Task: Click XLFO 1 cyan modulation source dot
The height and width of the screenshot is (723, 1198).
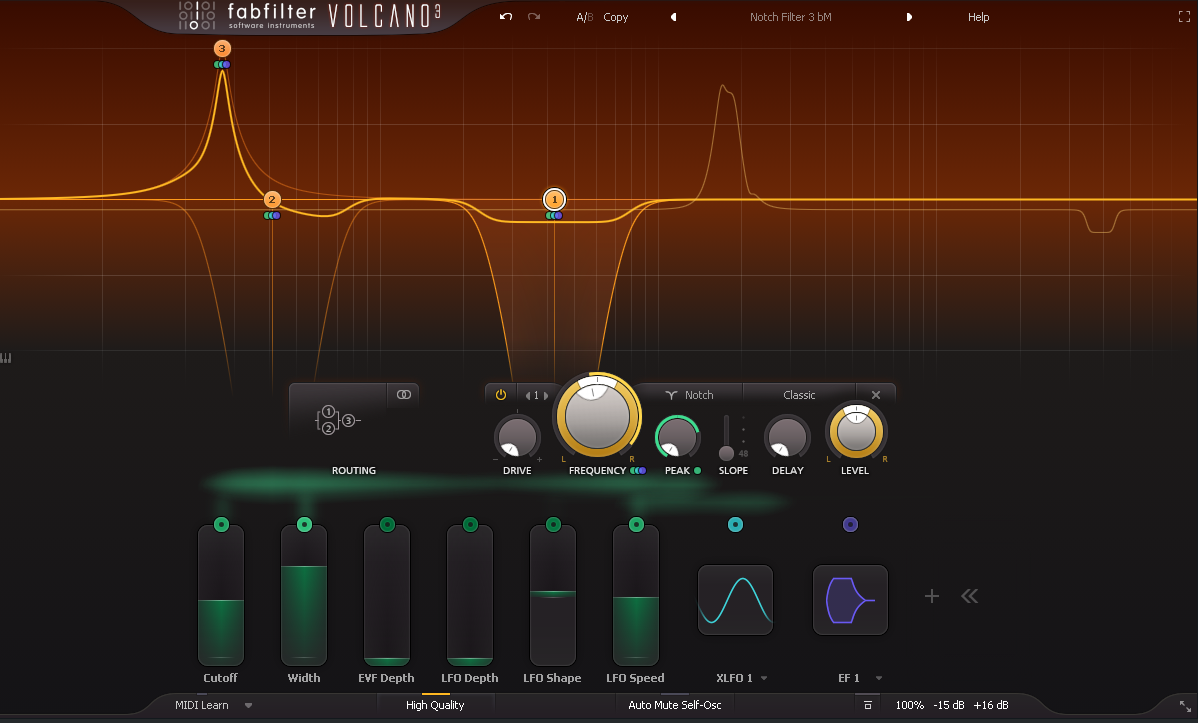Action: coord(735,524)
